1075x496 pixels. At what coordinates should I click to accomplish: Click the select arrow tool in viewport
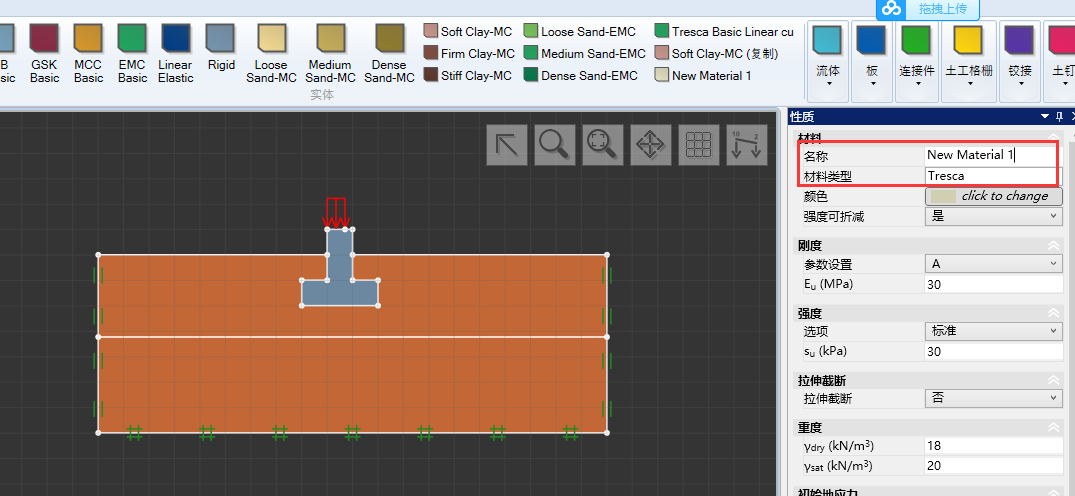pos(507,145)
